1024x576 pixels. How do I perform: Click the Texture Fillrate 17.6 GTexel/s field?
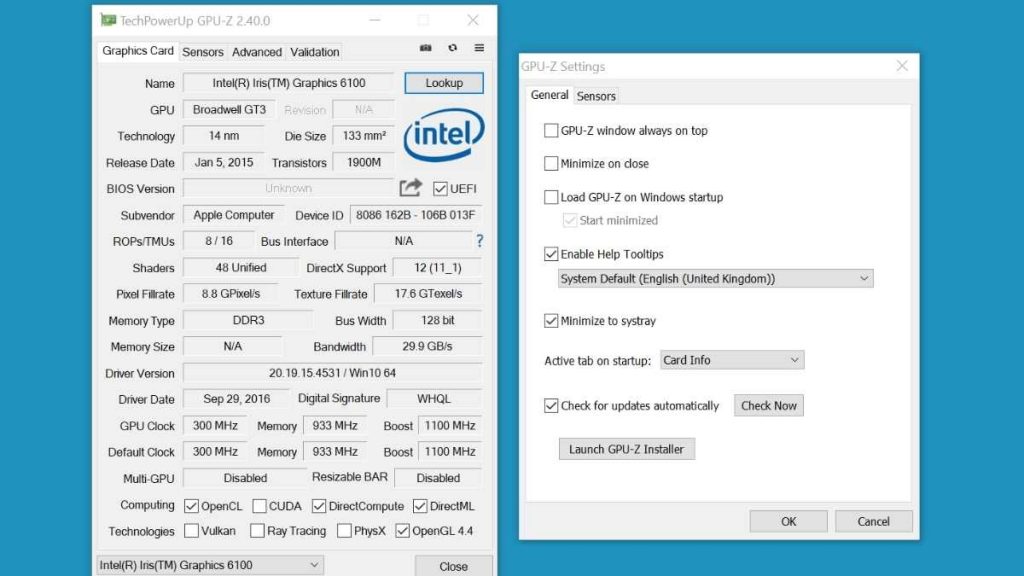tap(428, 294)
